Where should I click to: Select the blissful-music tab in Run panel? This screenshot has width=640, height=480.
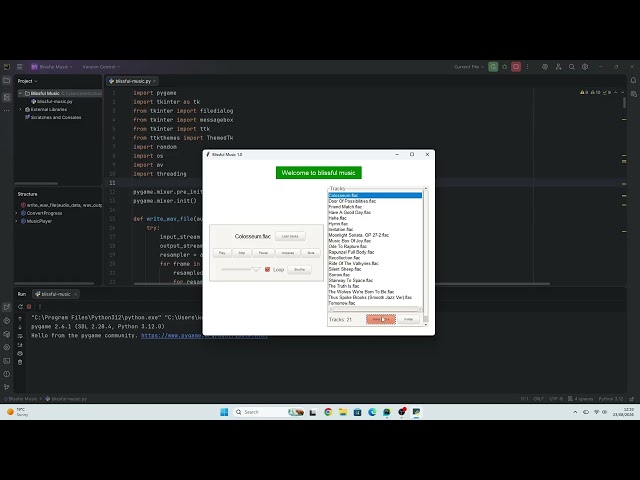[x=56, y=294]
